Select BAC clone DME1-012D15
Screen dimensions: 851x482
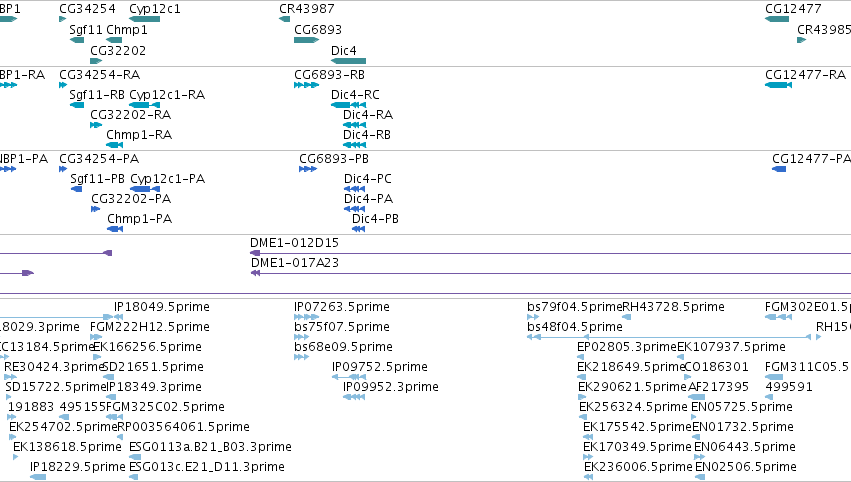[294, 243]
